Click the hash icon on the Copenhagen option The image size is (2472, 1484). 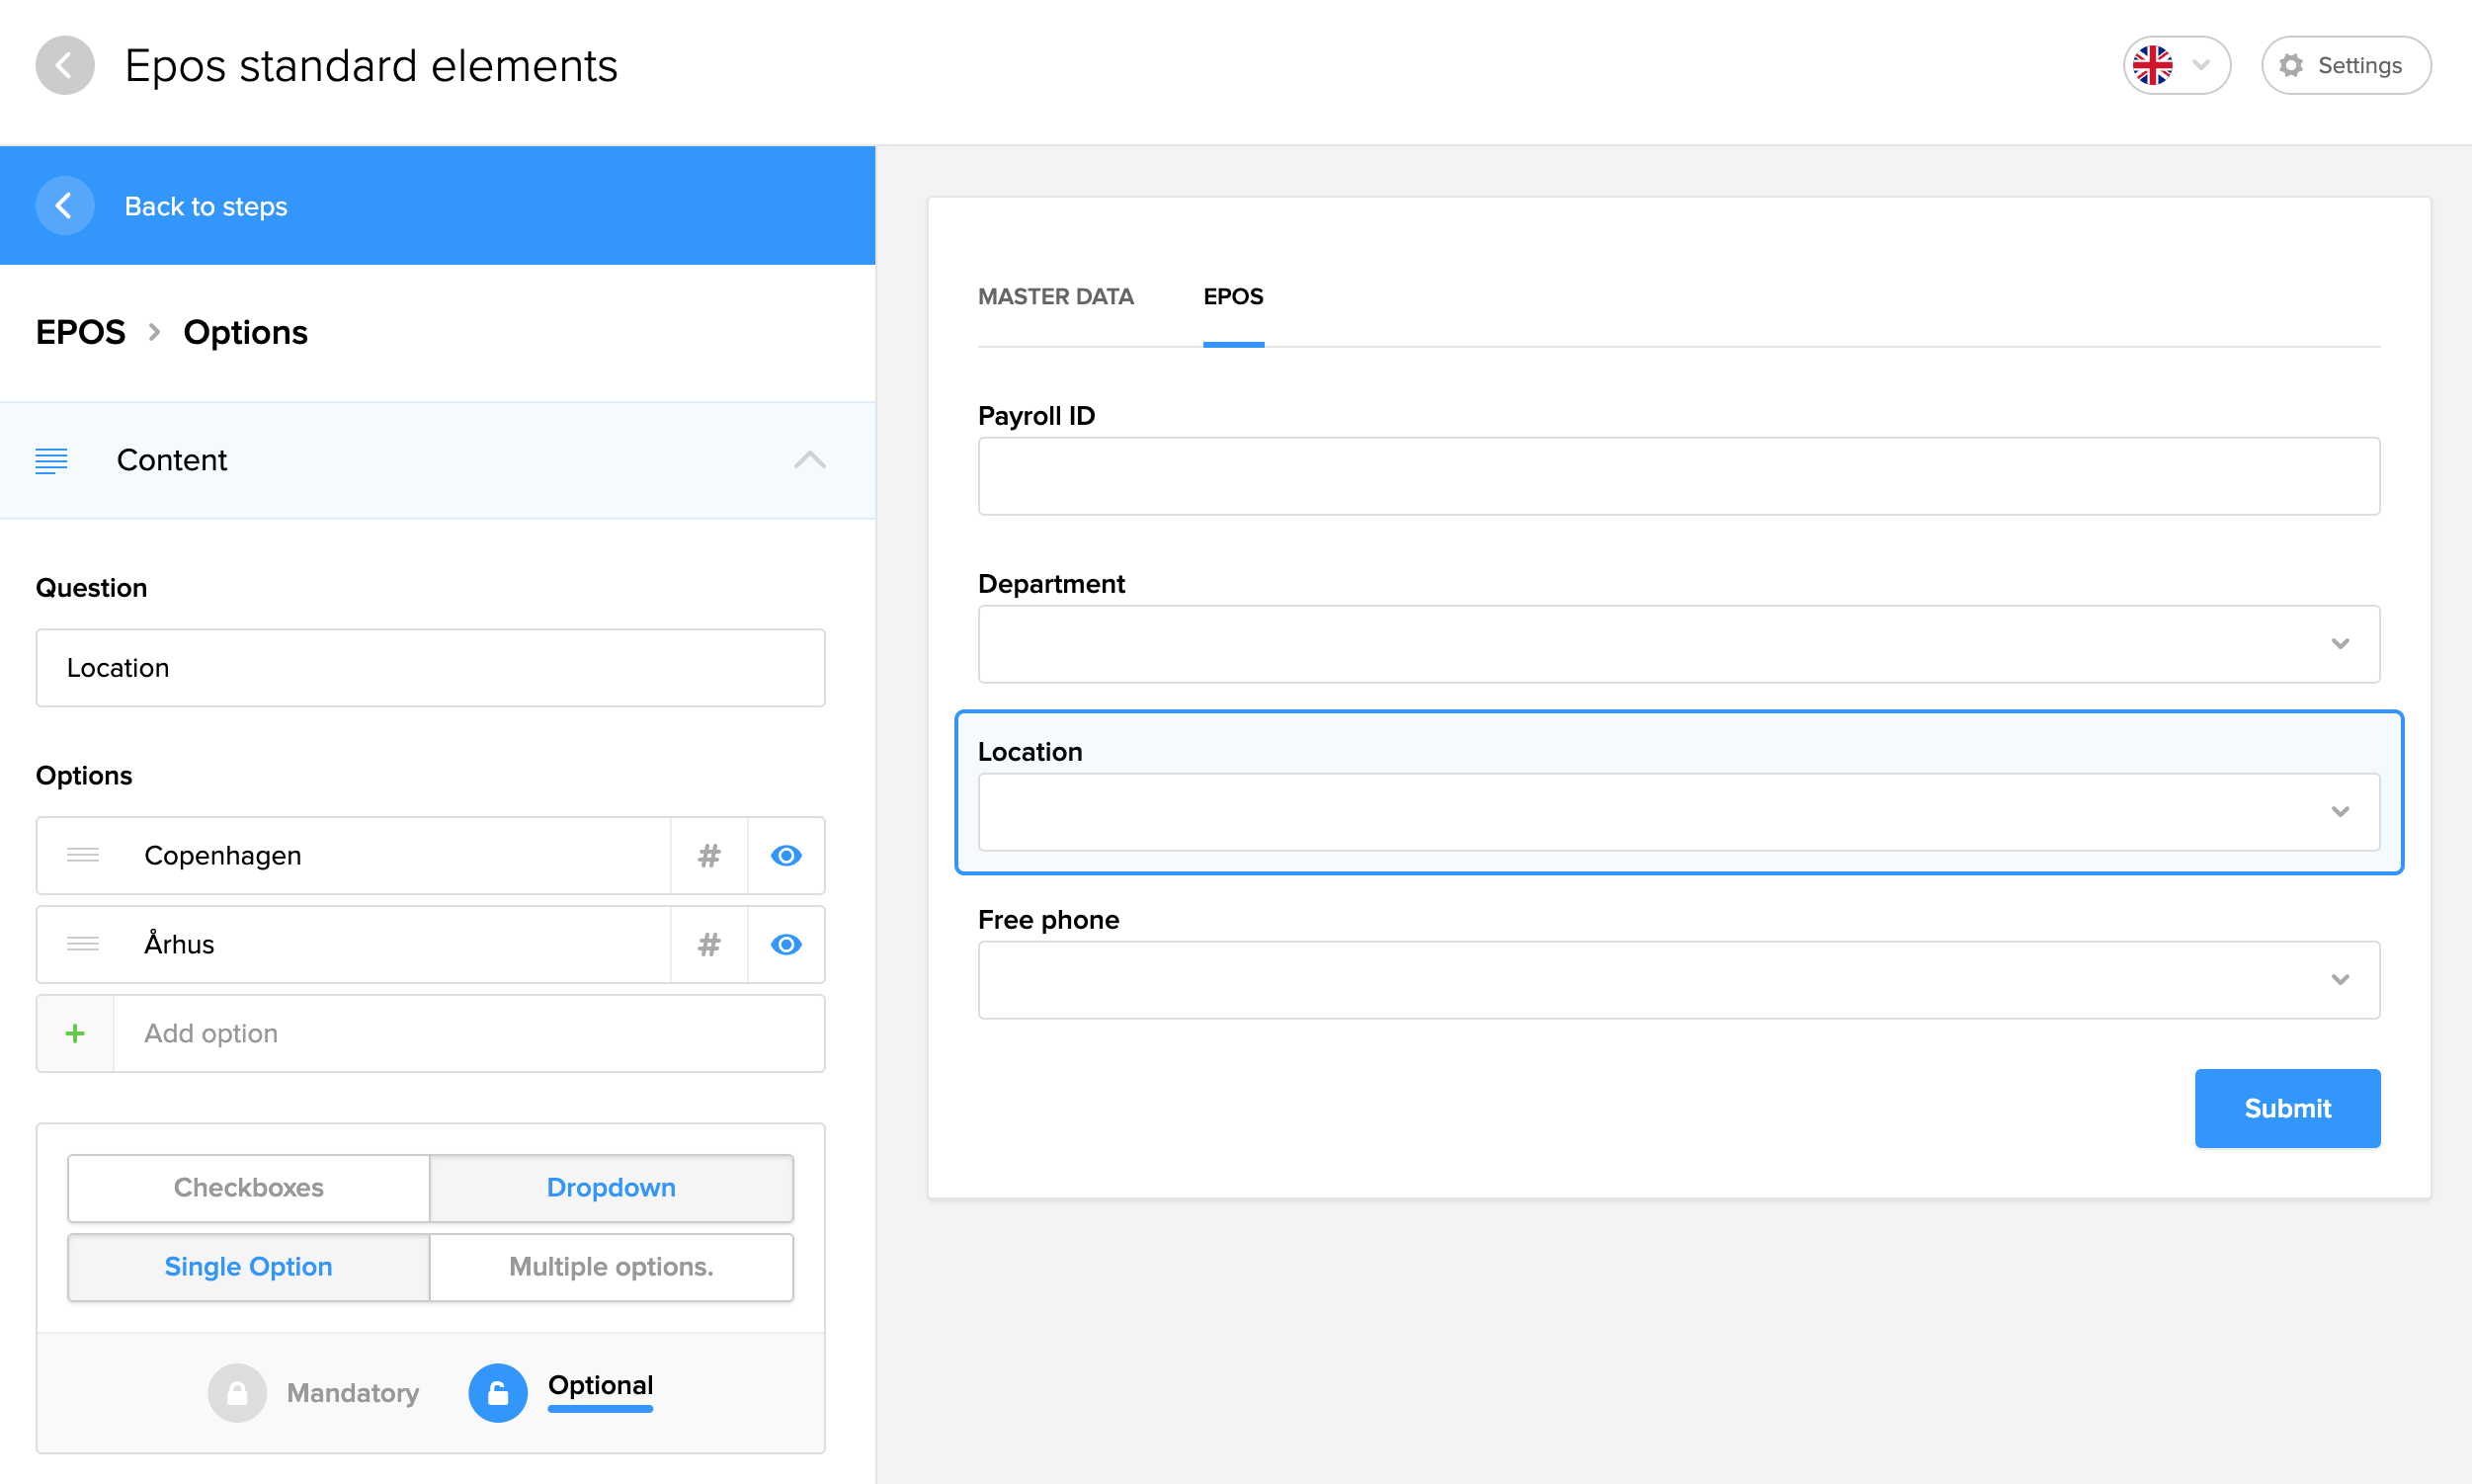click(709, 856)
